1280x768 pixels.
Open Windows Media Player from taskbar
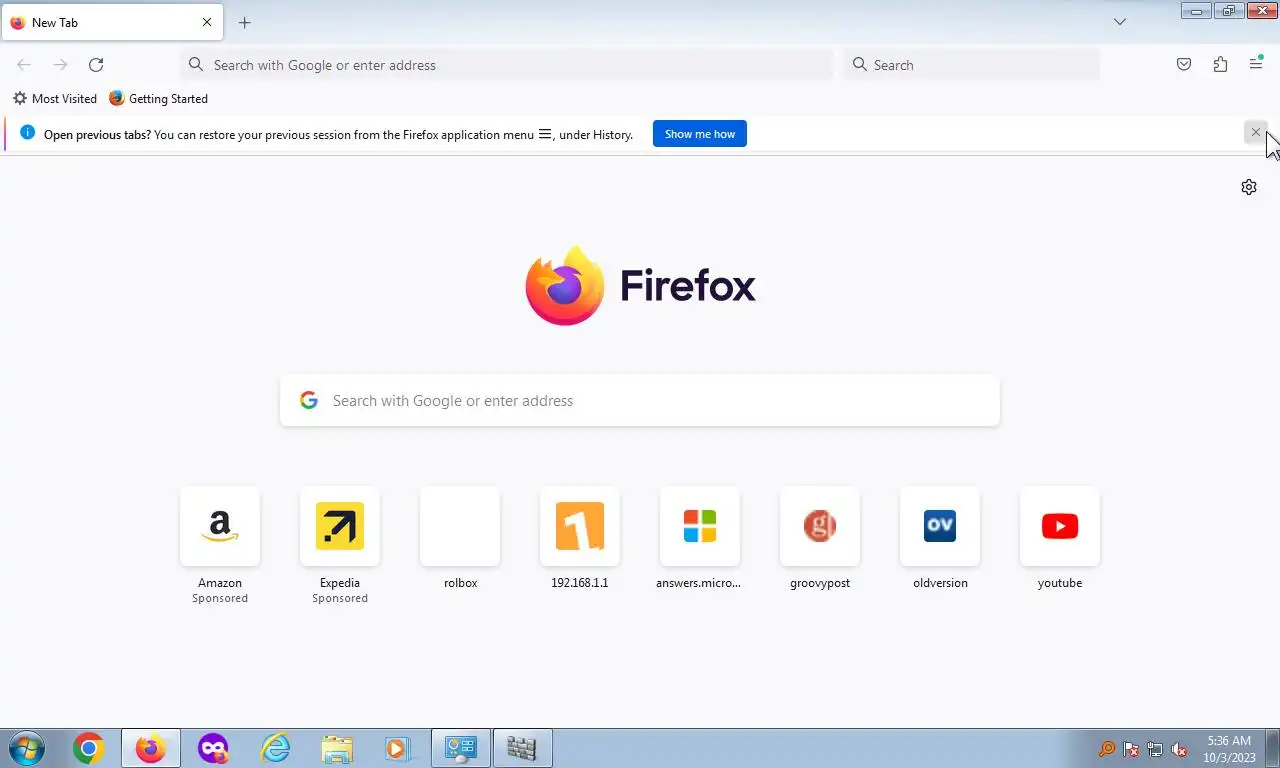397,748
